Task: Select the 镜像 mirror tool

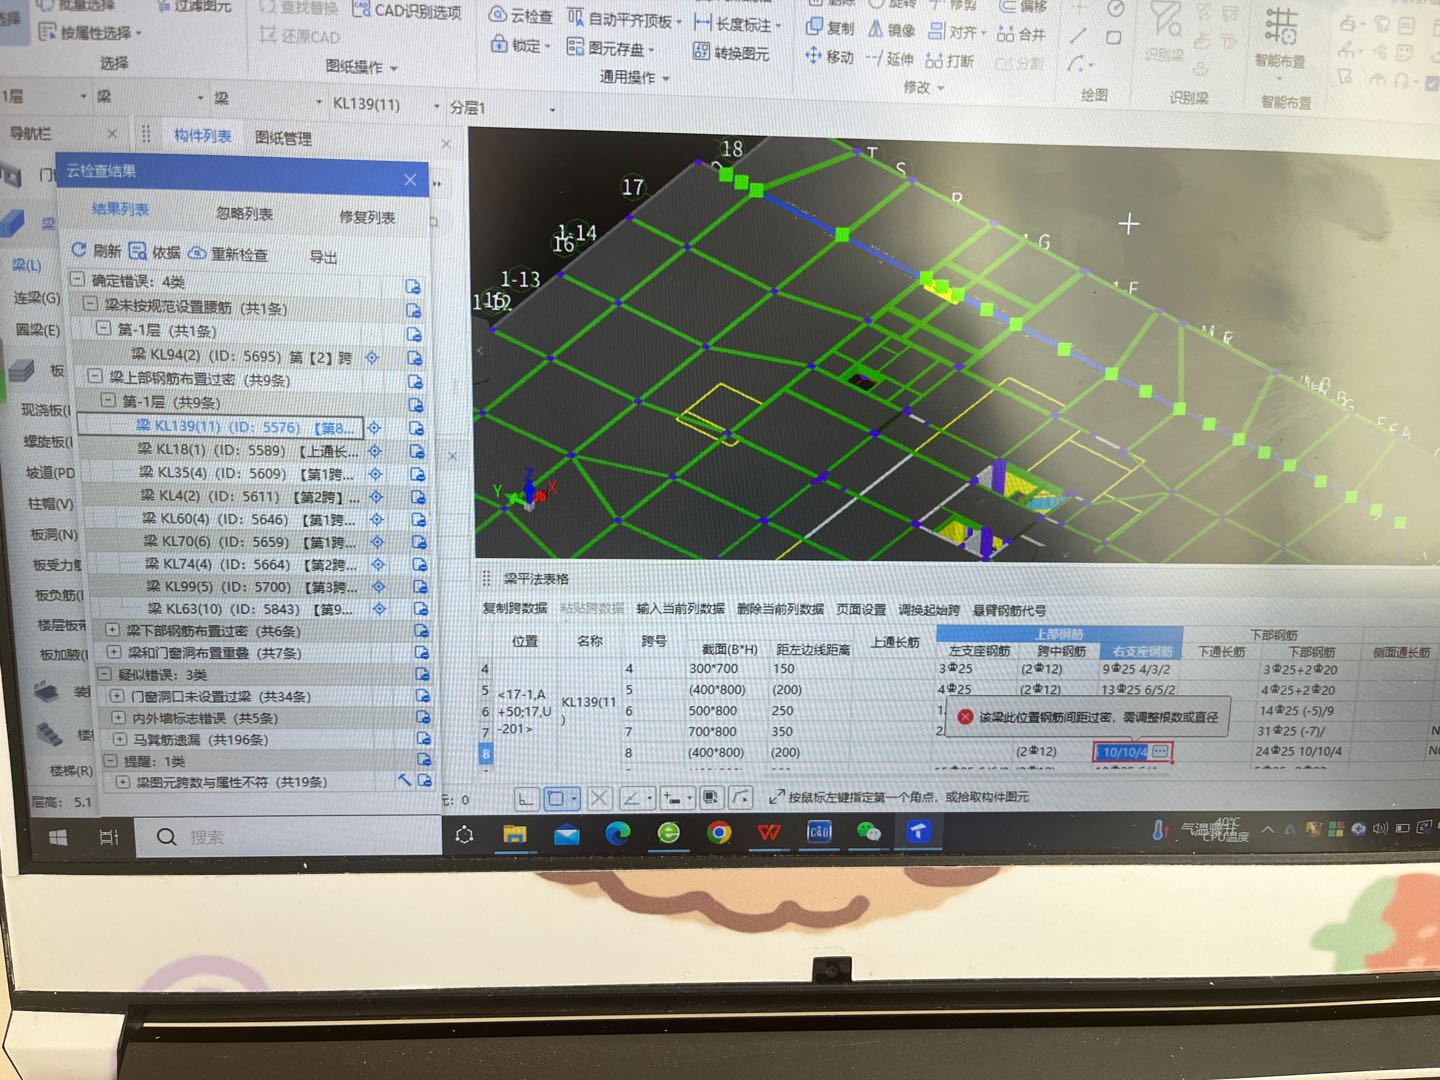Action: pyautogui.click(x=892, y=30)
